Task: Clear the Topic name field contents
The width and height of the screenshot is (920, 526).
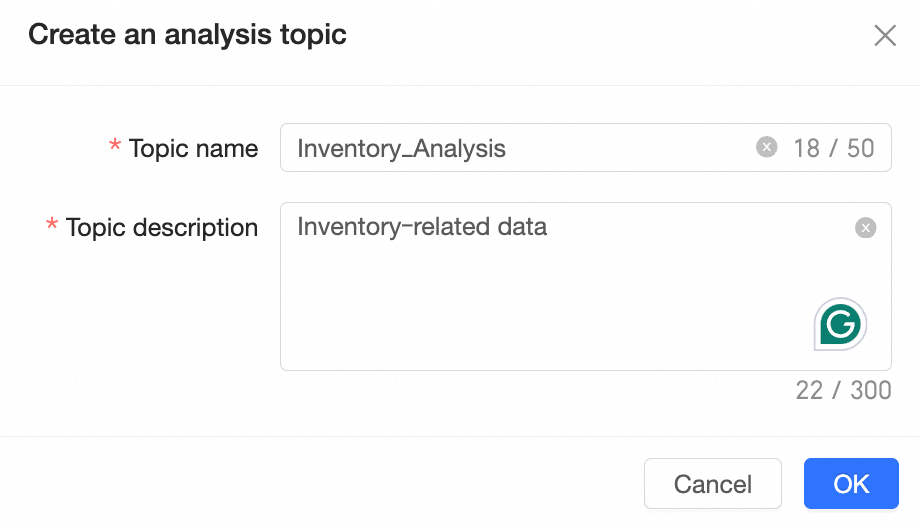Action: (766, 148)
